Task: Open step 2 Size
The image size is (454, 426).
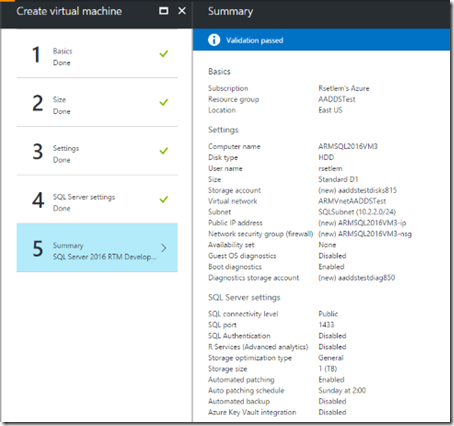Action: [97, 103]
